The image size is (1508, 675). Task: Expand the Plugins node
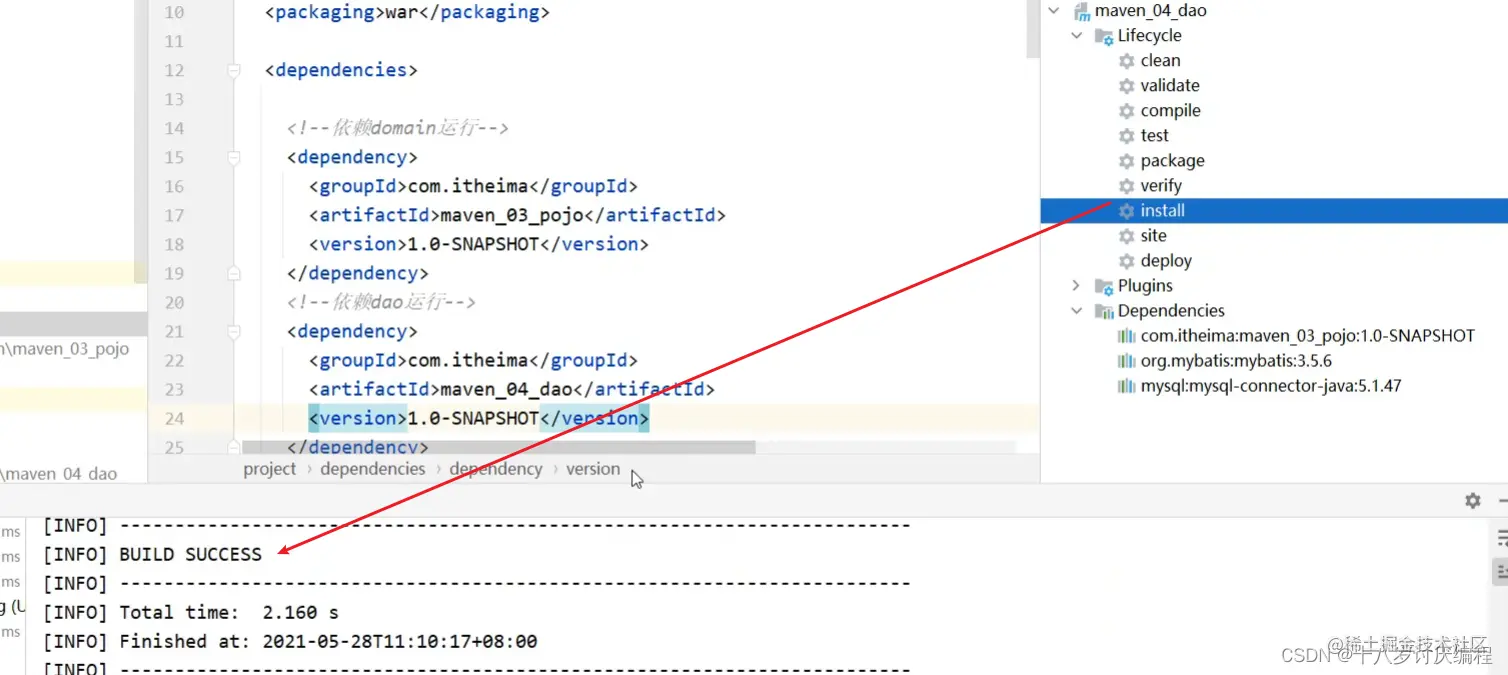pos(1077,285)
